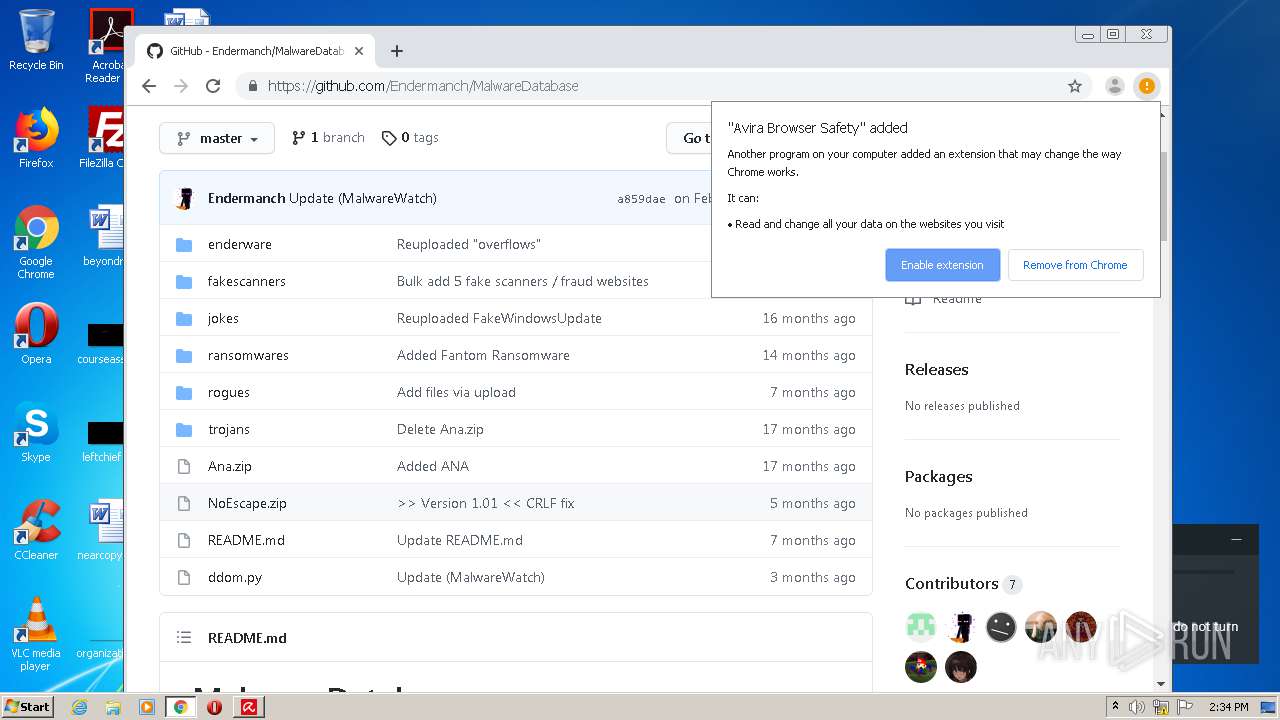Viewport: 1280px width, 720px height.
Task: Click the taskbar clock 2:34 PM
Action: click(x=1228, y=707)
